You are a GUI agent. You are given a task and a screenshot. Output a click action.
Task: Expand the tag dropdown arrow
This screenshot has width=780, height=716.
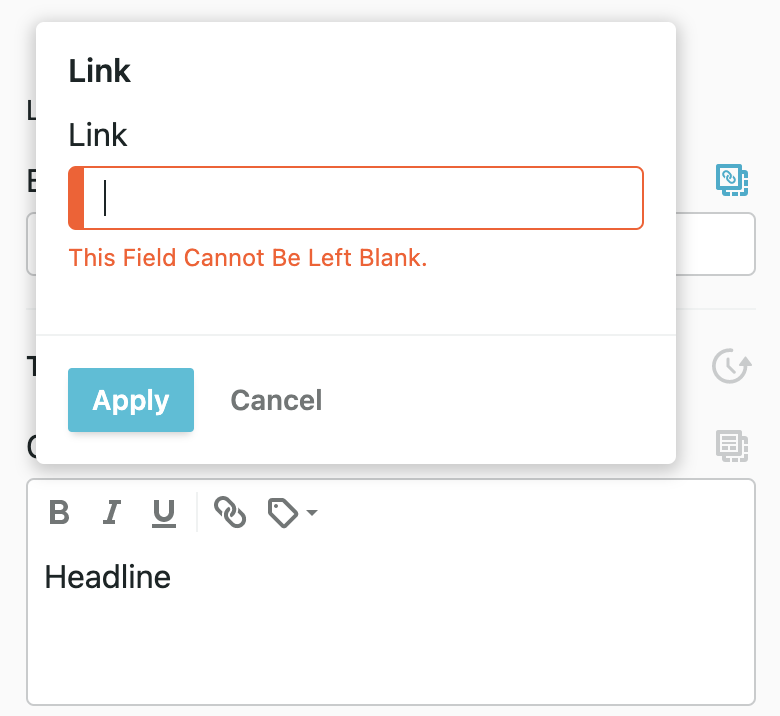click(312, 514)
